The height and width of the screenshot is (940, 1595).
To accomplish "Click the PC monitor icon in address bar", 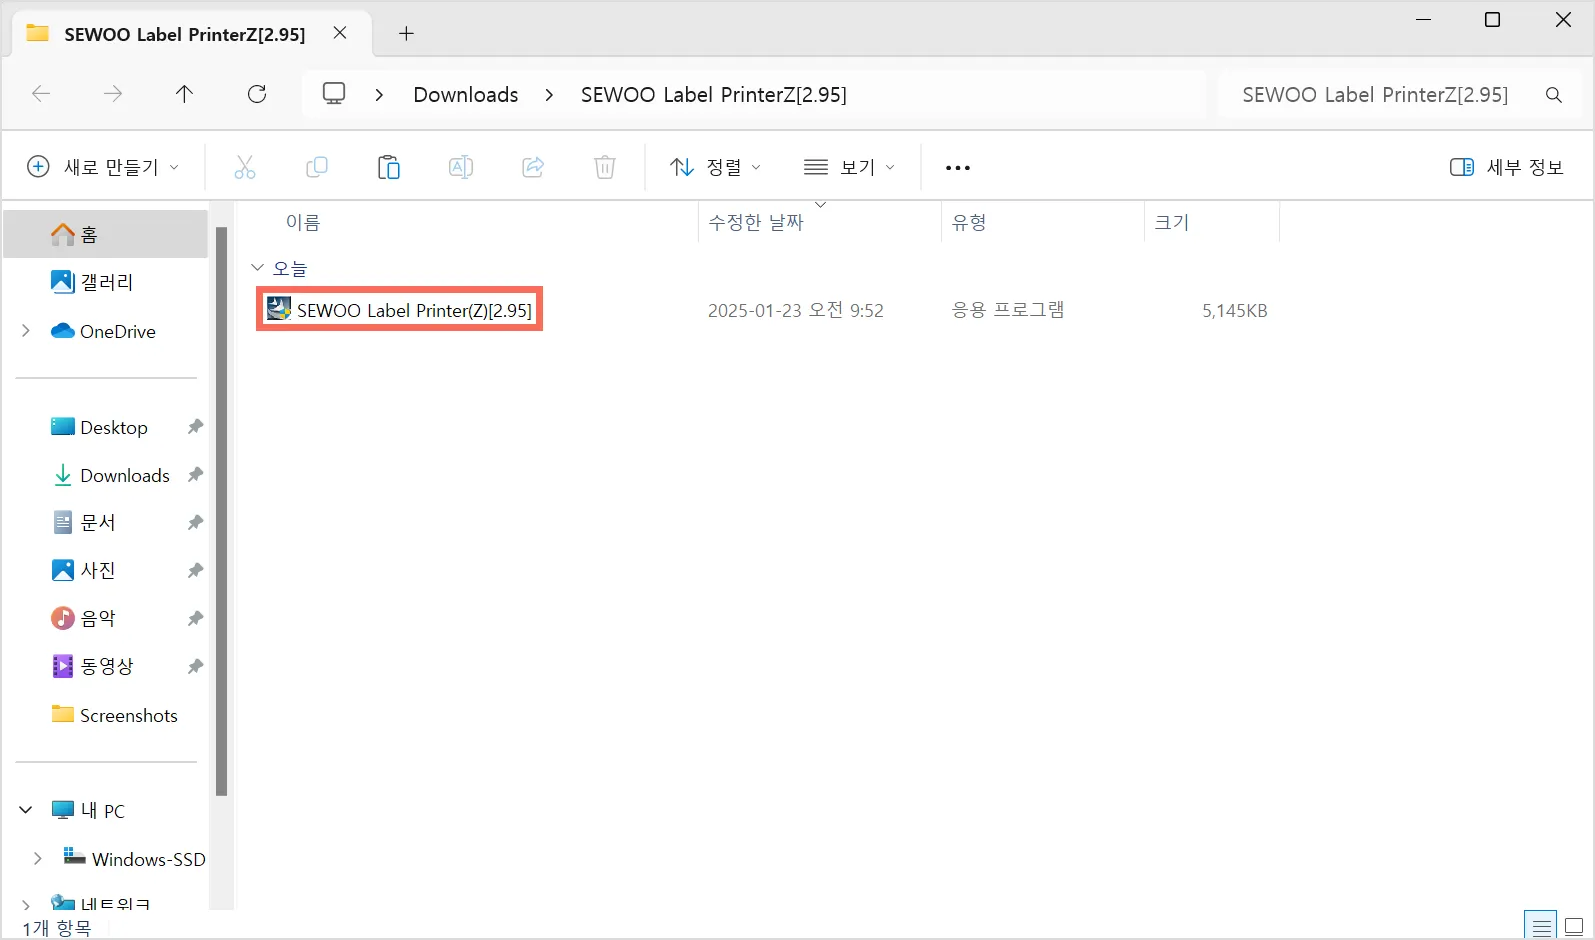I will pos(334,94).
